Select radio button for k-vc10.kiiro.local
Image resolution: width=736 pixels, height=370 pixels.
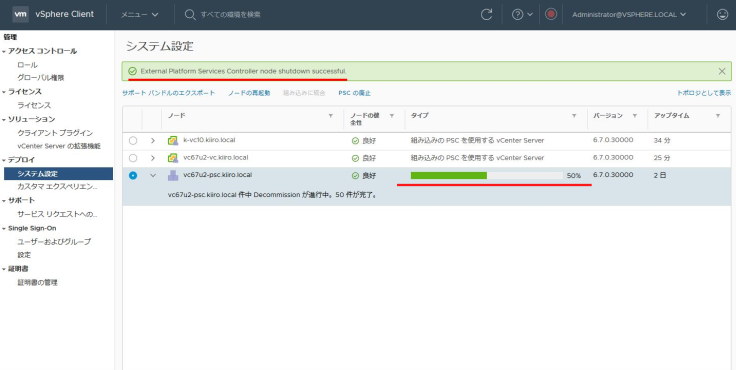click(133, 140)
